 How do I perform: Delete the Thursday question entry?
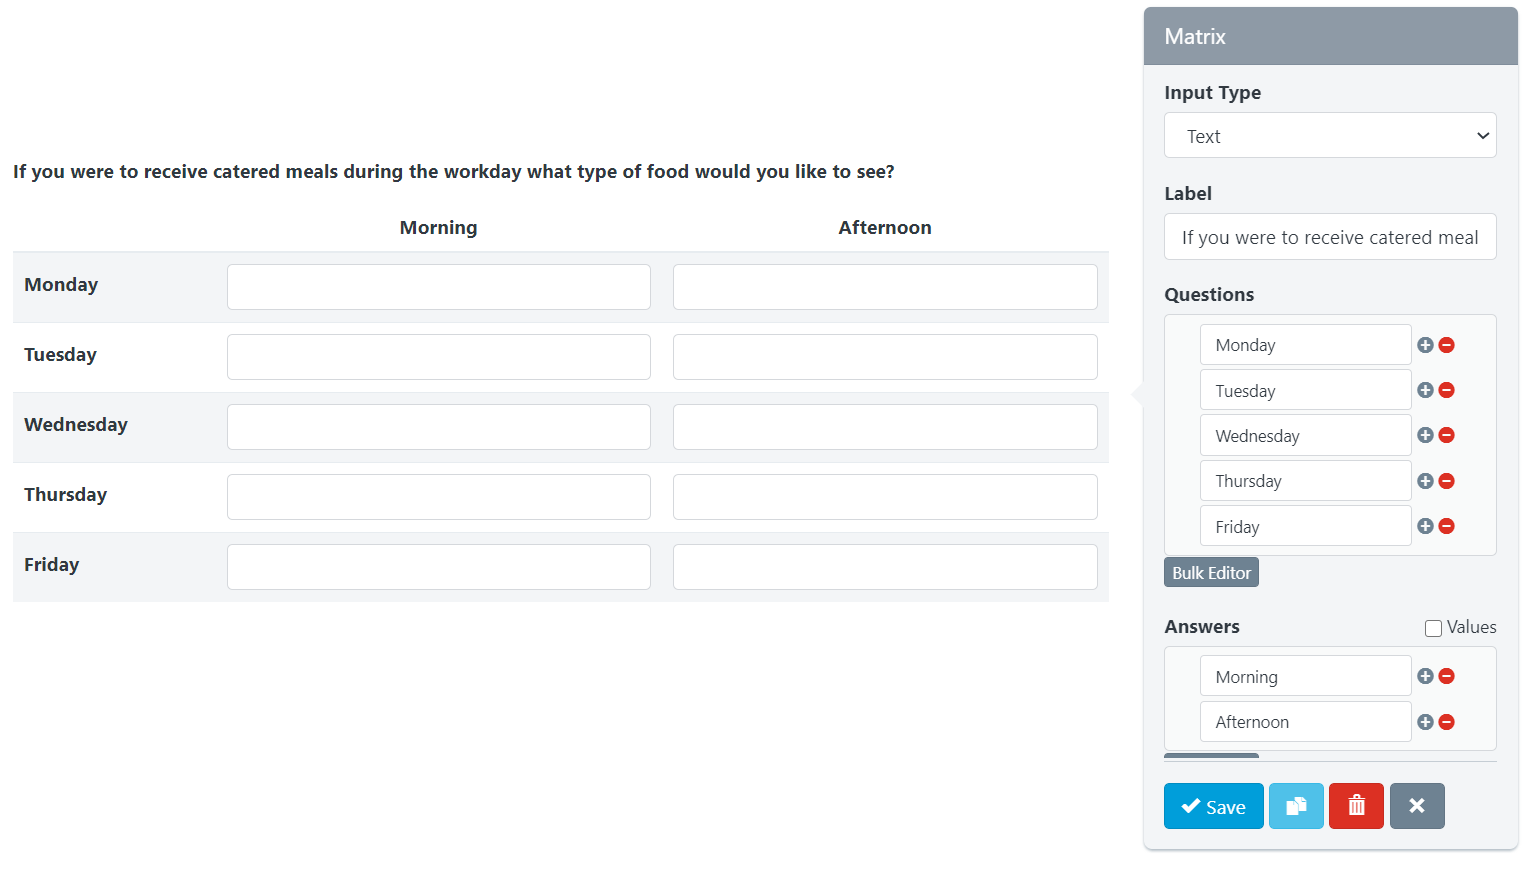[1446, 481]
